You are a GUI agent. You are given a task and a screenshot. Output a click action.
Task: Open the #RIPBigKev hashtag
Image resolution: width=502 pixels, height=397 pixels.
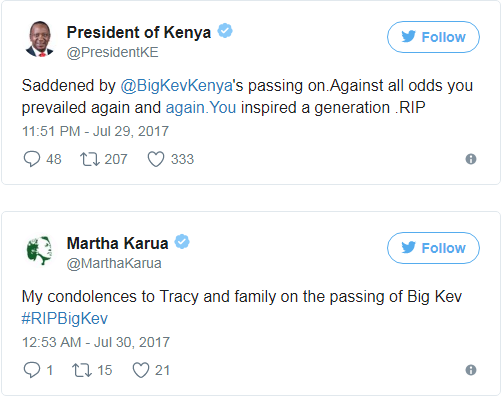click(65, 318)
